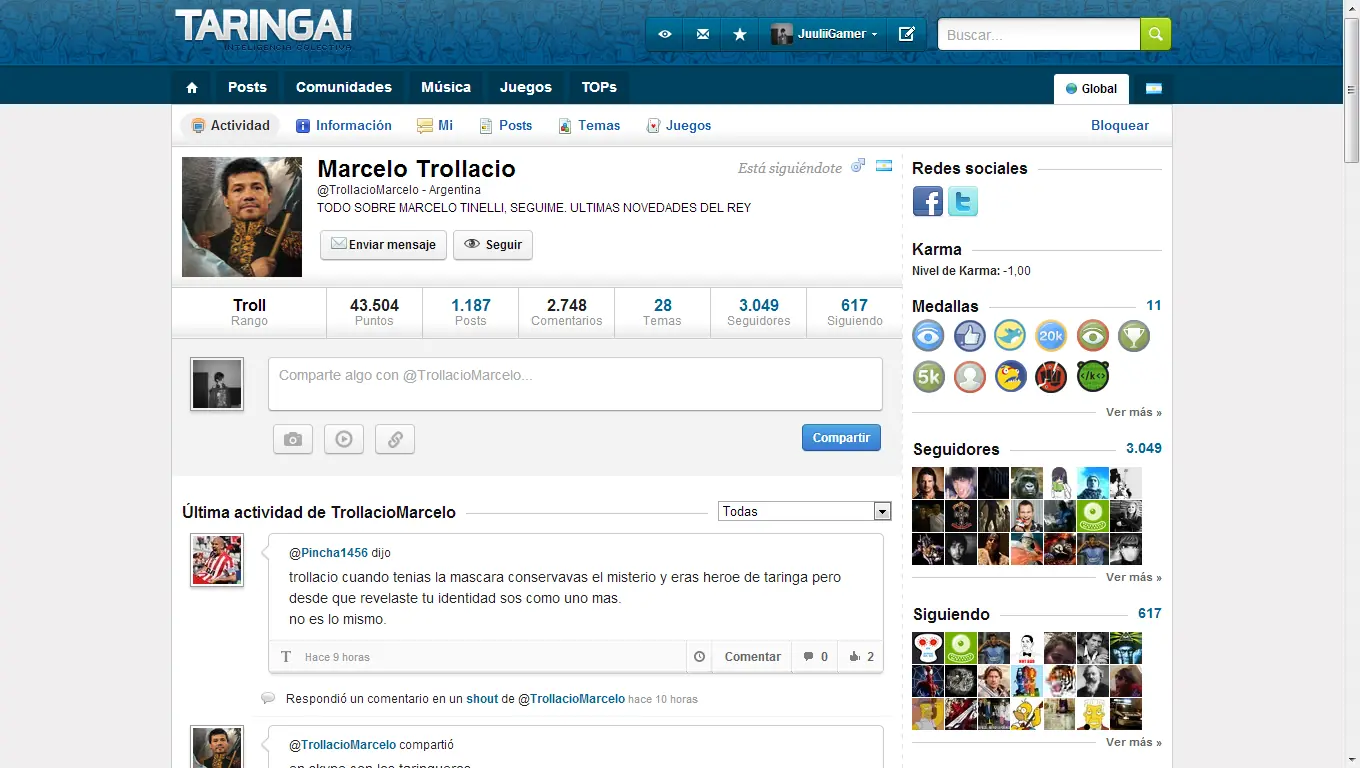1360x768 pixels.
Task: Click the green code bear medal
Action: [1093, 376]
